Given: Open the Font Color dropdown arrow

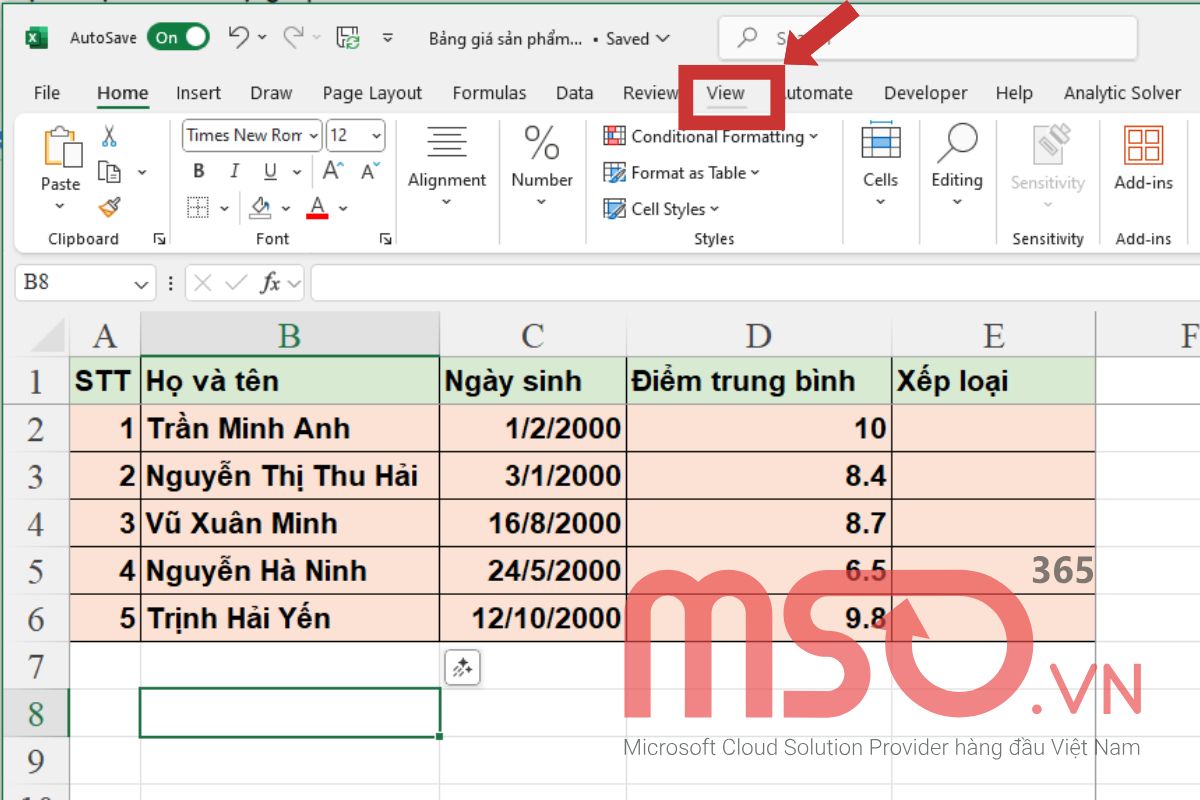Looking at the screenshot, I should pos(343,208).
